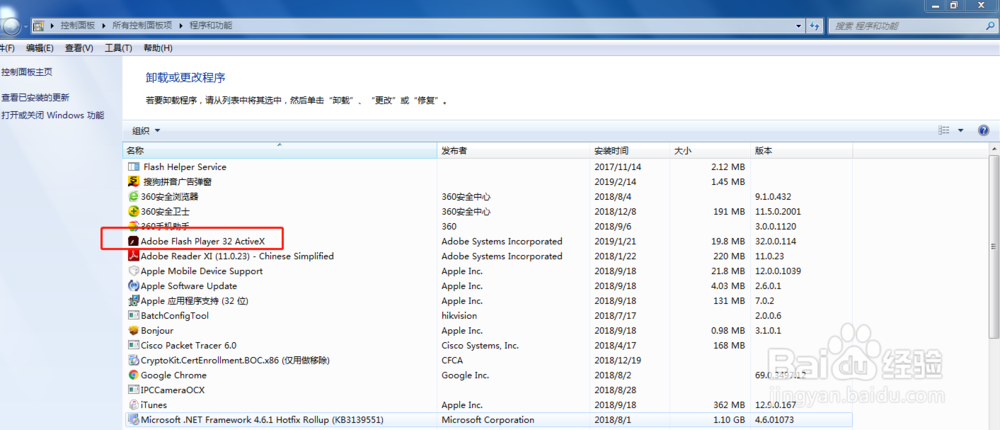Image resolution: width=1000 pixels, height=430 pixels.
Task: Click the CryptoKit.CertEnrollment icon
Action: (x=133, y=360)
